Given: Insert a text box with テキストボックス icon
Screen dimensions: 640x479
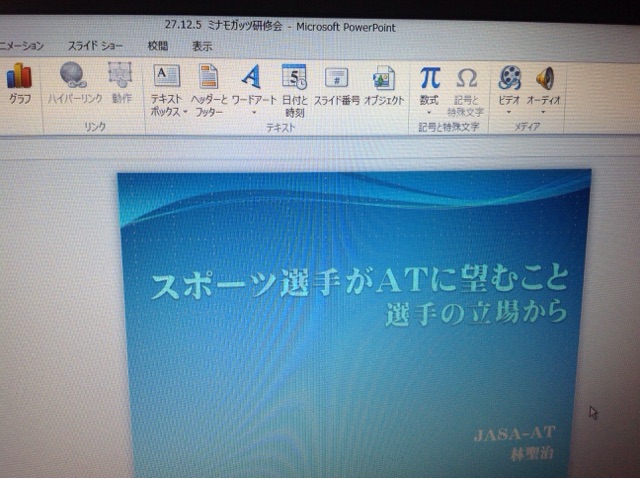Looking at the screenshot, I should pos(167,75).
